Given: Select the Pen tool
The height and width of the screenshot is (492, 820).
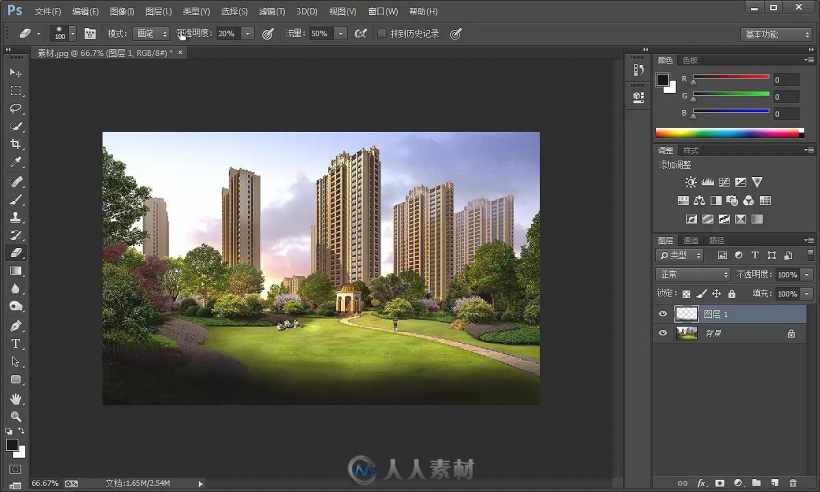Looking at the screenshot, I should tap(15, 326).
